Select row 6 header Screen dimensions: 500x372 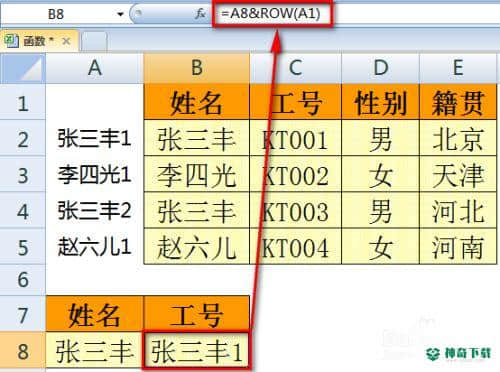pyautogui.click(x=23, y=279)
